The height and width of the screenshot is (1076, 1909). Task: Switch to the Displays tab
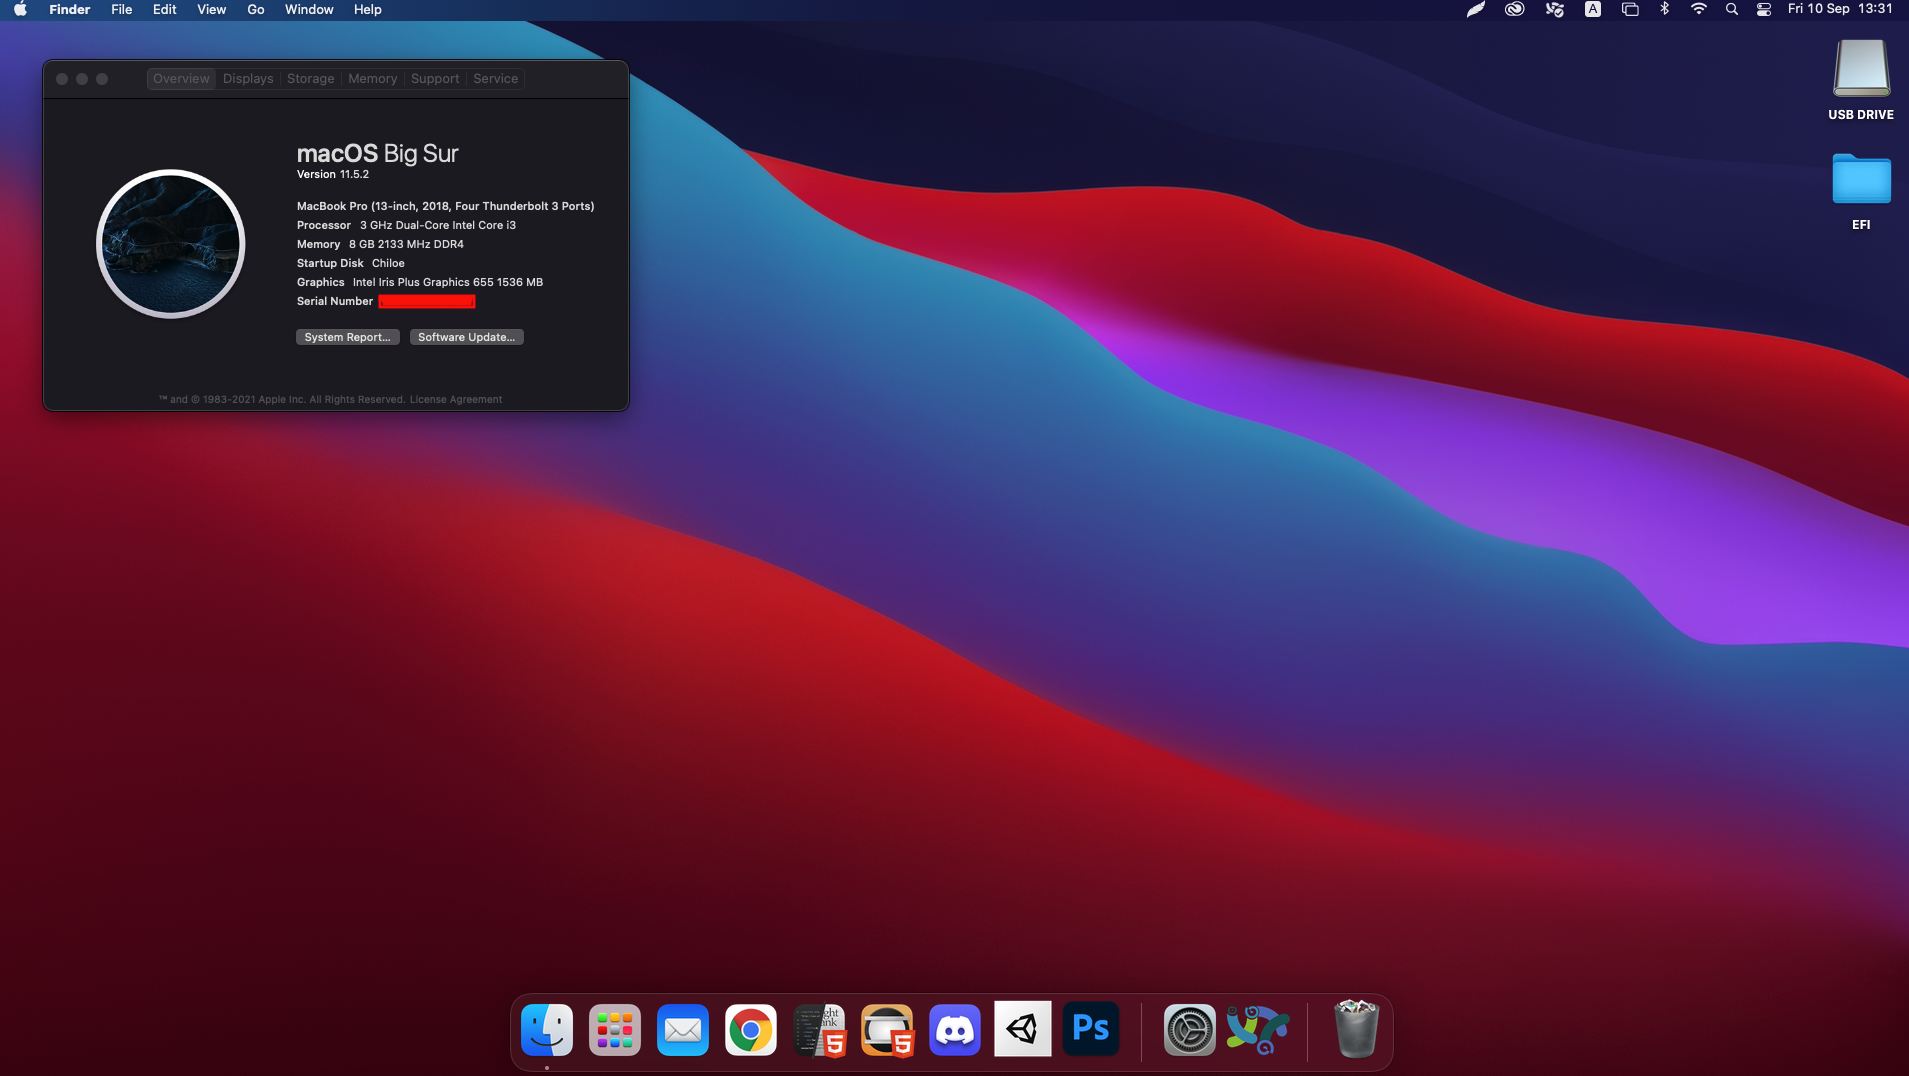[x=248, y=79]
